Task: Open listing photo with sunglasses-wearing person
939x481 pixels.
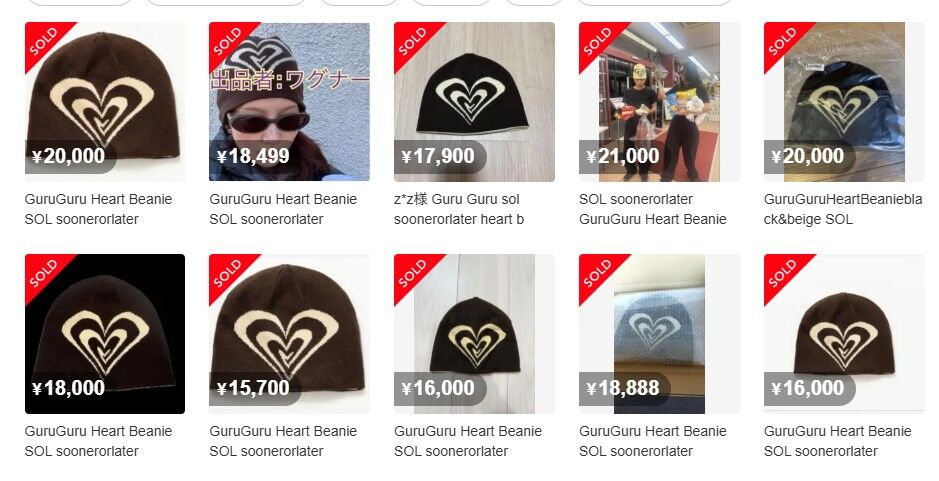Action: point(289,101)
